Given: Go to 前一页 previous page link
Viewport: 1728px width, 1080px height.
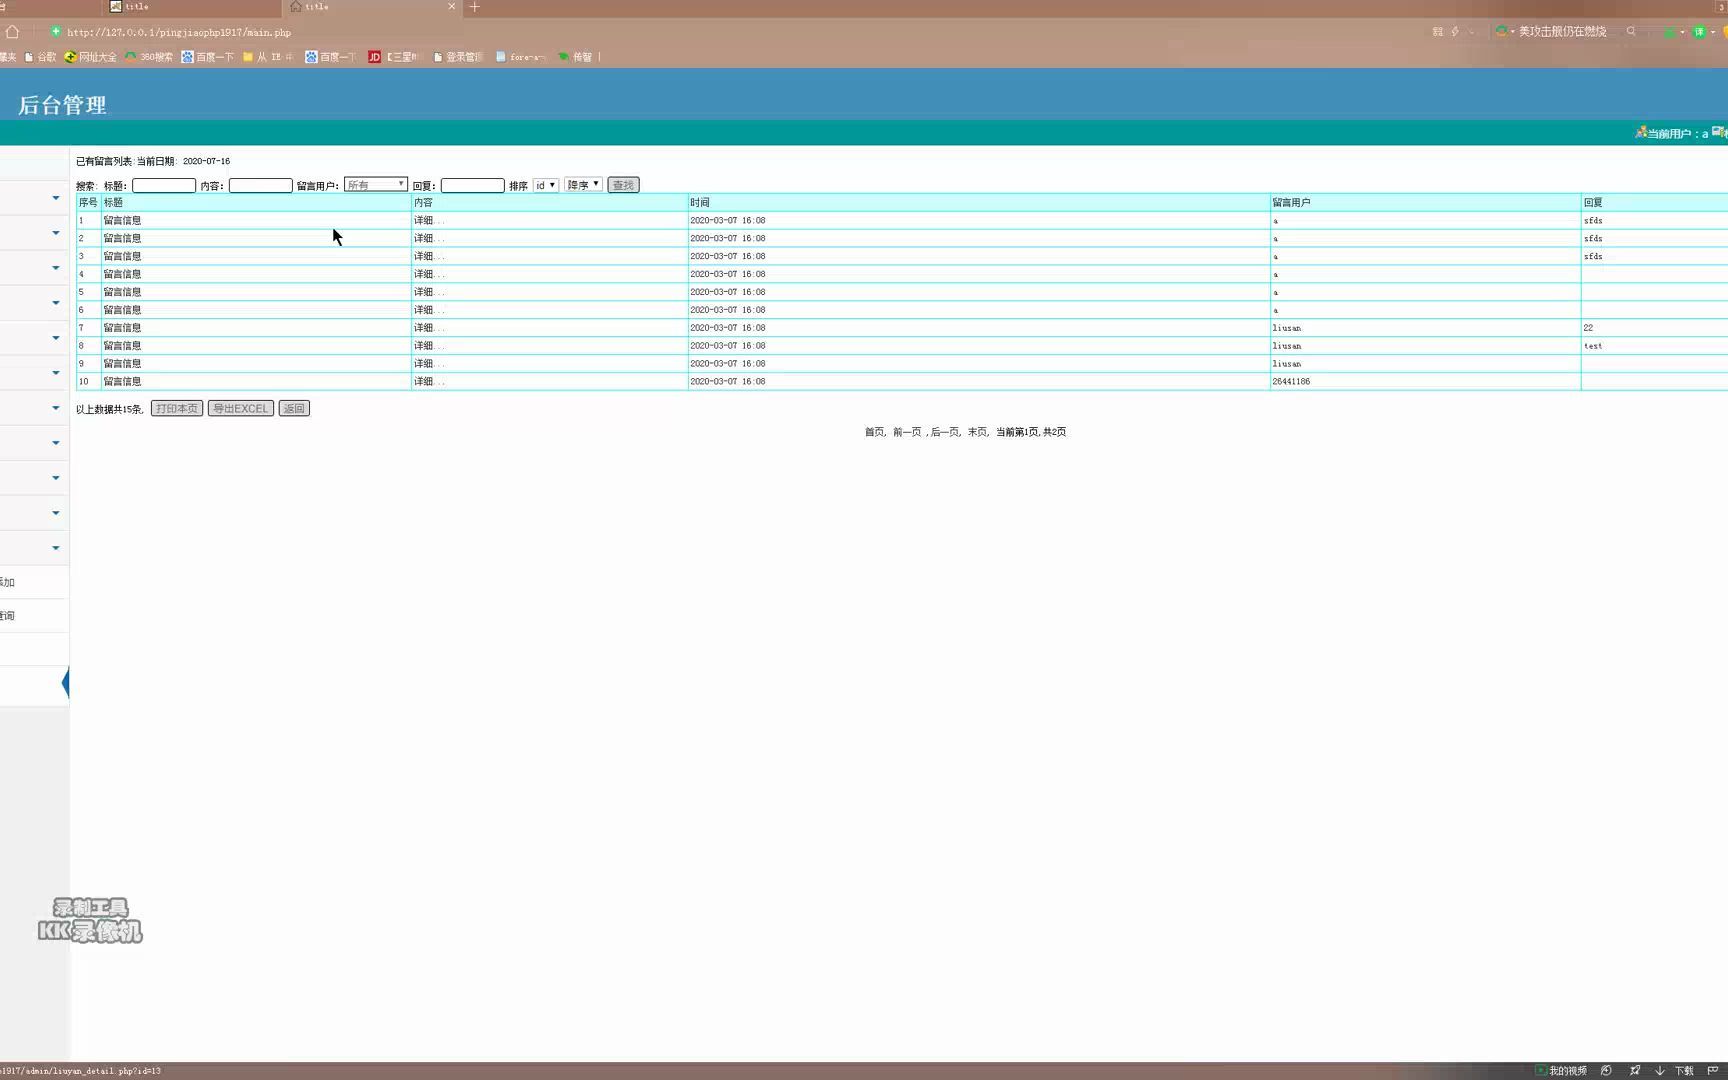Looking at the screenshot, I should [x=907, y=432].
